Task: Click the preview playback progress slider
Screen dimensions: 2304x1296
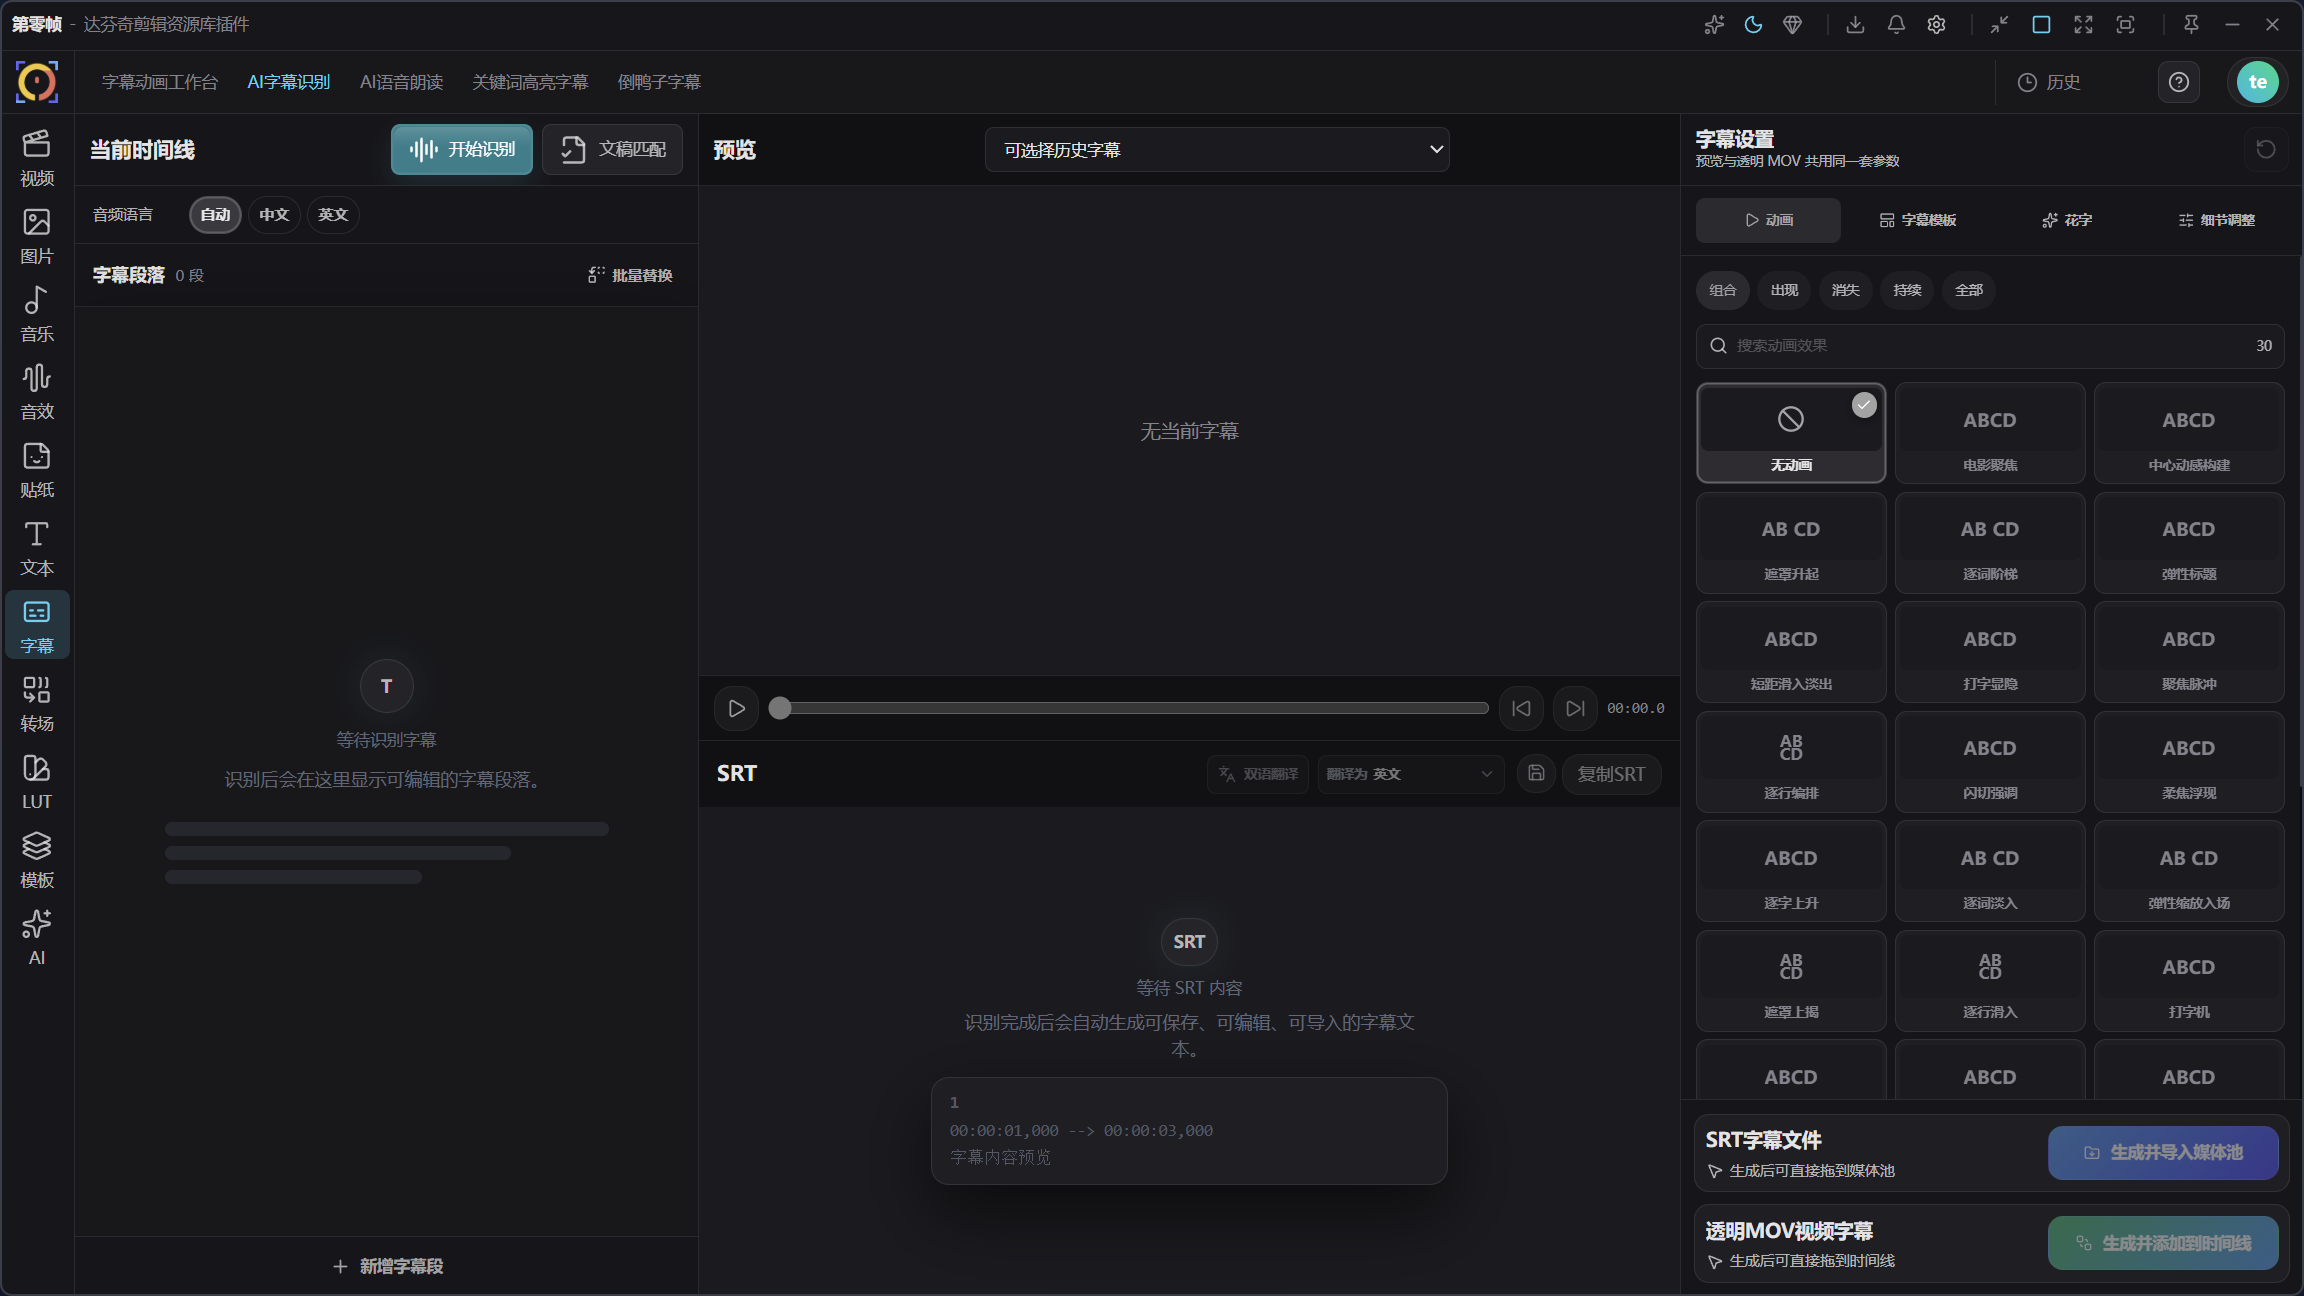Action: 1129,708
